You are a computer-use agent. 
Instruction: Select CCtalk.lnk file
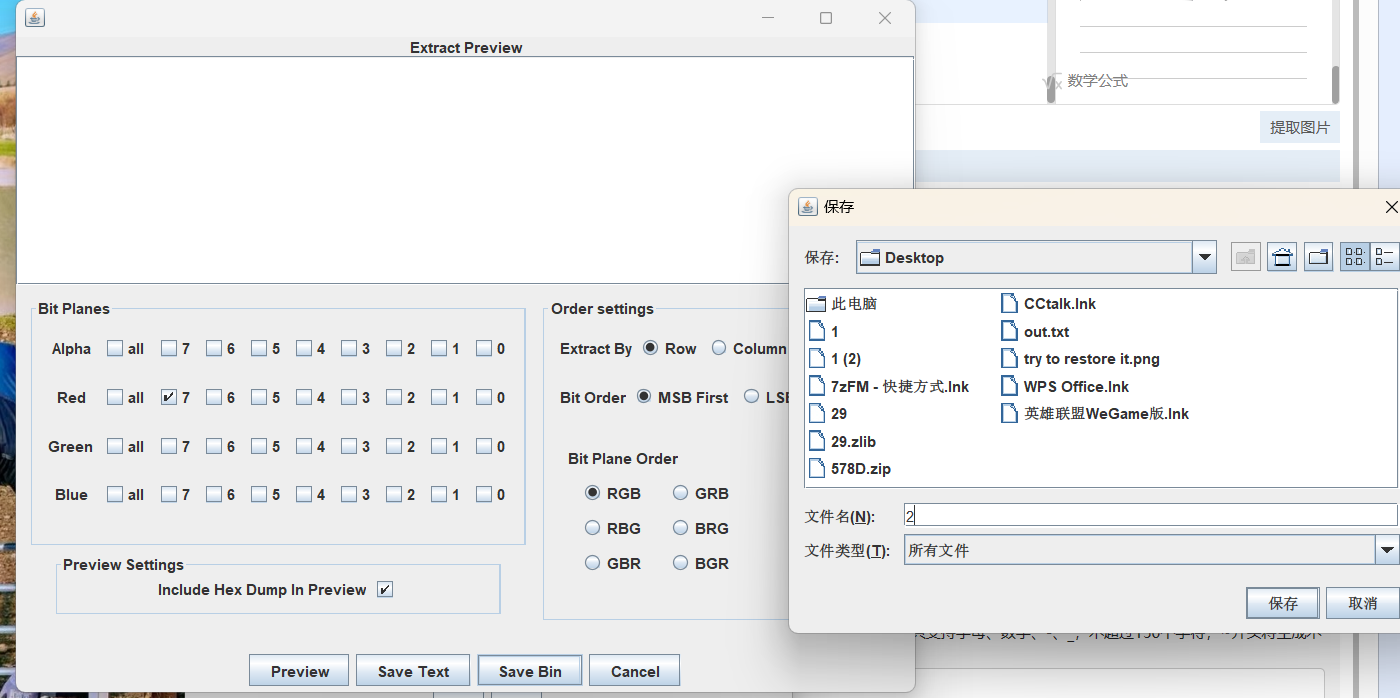click(x=1049, y=304)
